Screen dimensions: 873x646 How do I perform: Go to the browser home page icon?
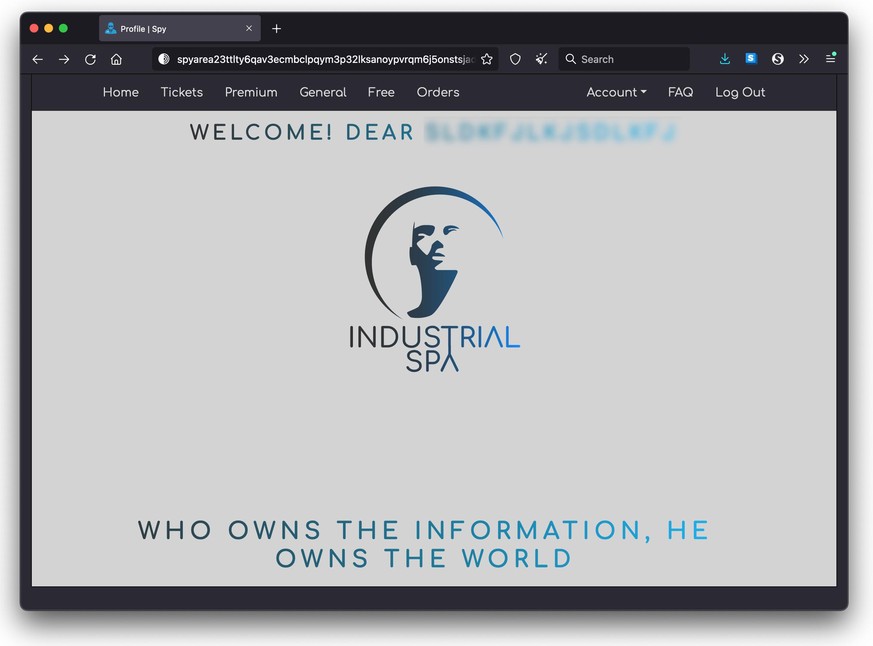(116, 59)
